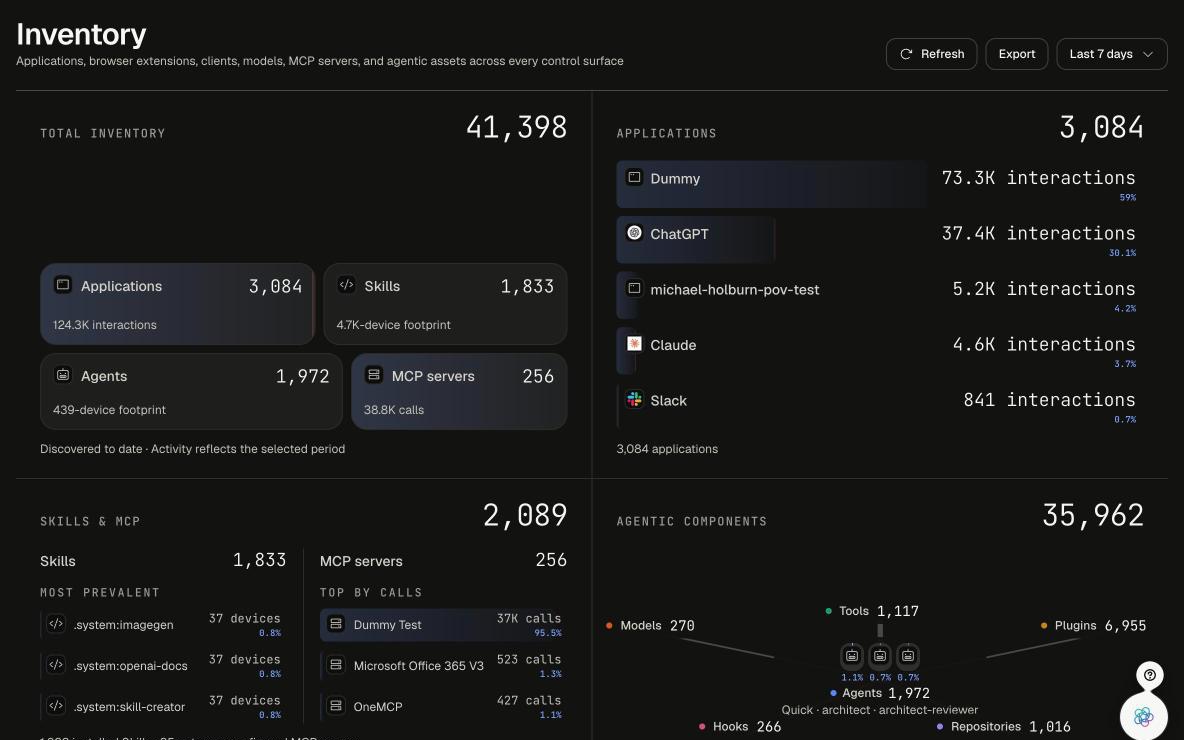Viewport: 1184px width, 740px height.
Task: Click the Skills card code icon
Action: [346, 285]
